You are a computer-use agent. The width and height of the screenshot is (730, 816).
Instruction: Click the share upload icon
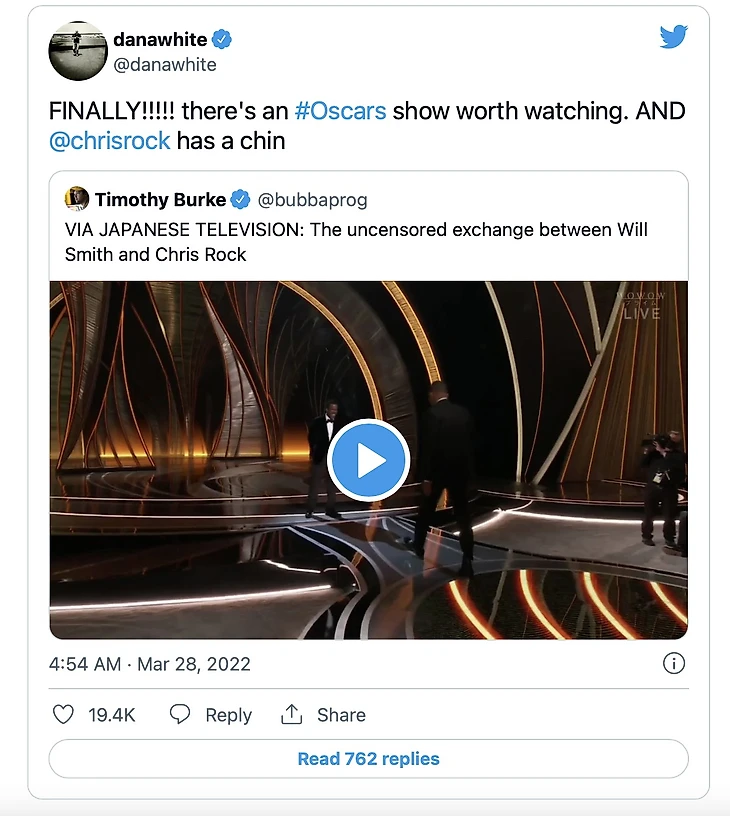point(292,714)
